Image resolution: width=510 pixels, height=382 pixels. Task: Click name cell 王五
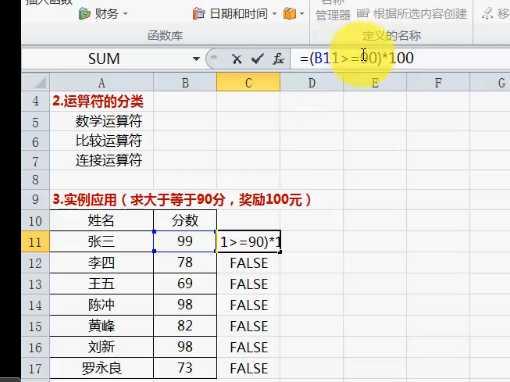(101, 284)
